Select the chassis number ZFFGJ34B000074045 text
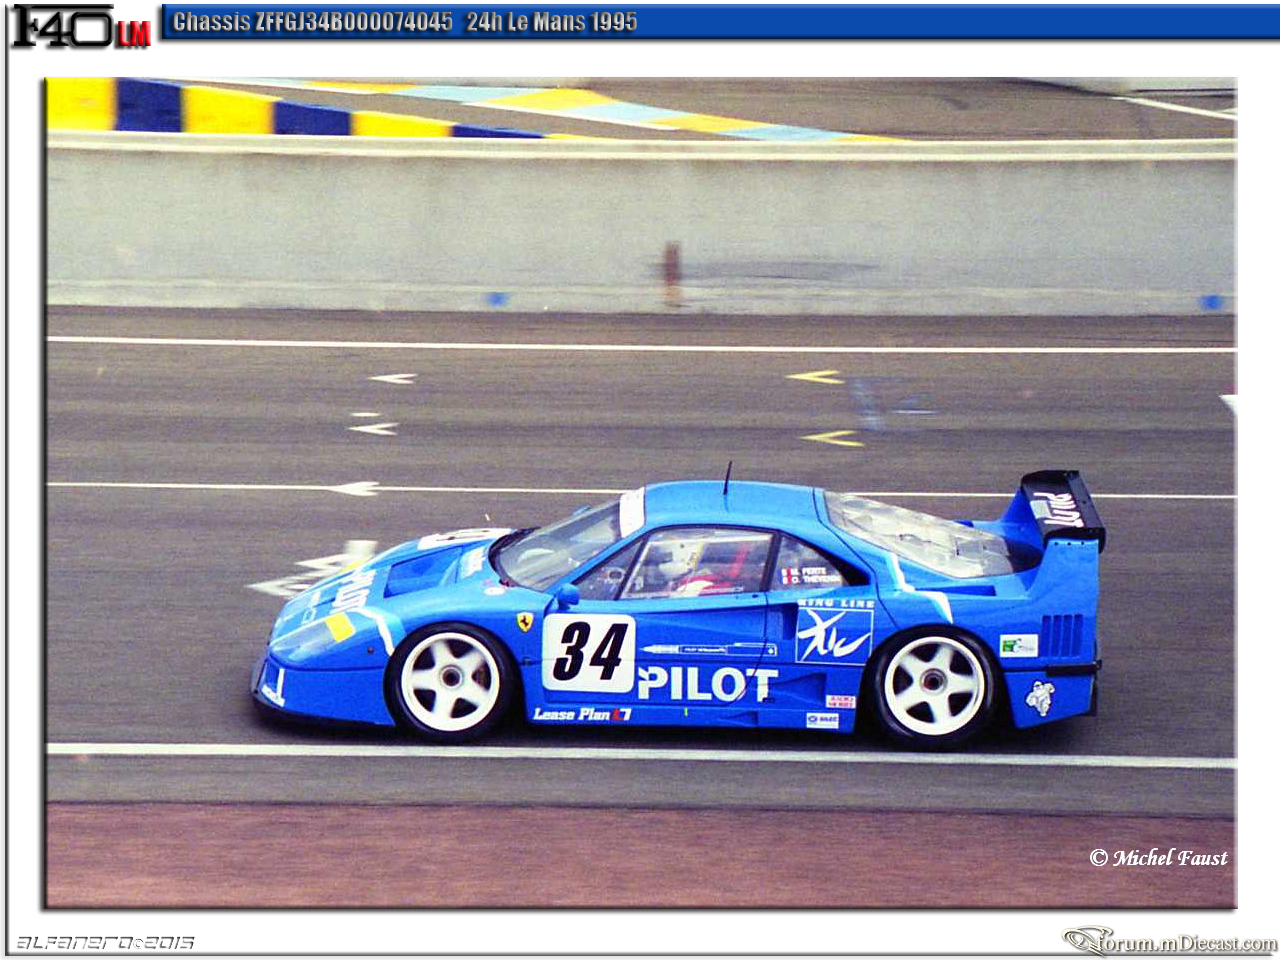This screenshot has height=960, width=1280. point(354,22)
